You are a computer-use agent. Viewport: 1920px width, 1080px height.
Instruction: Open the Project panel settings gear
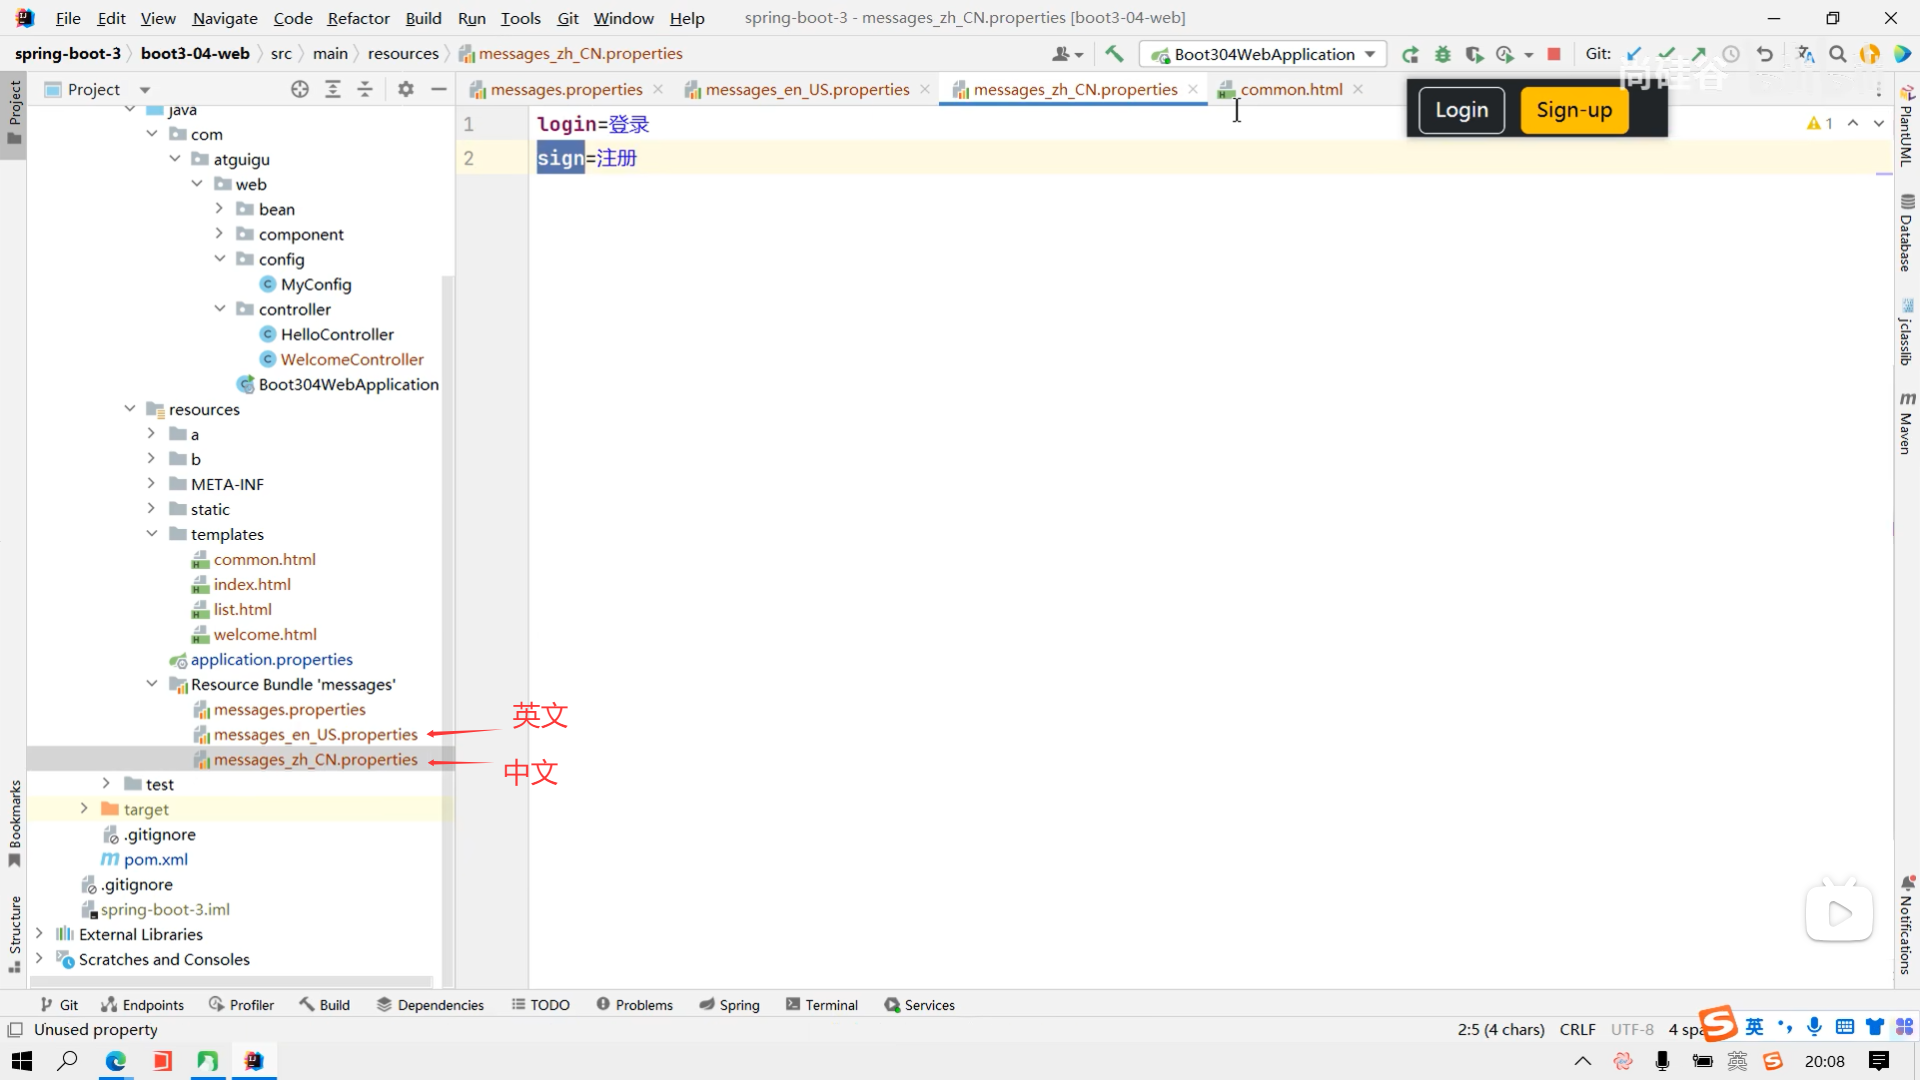(405, 89)
